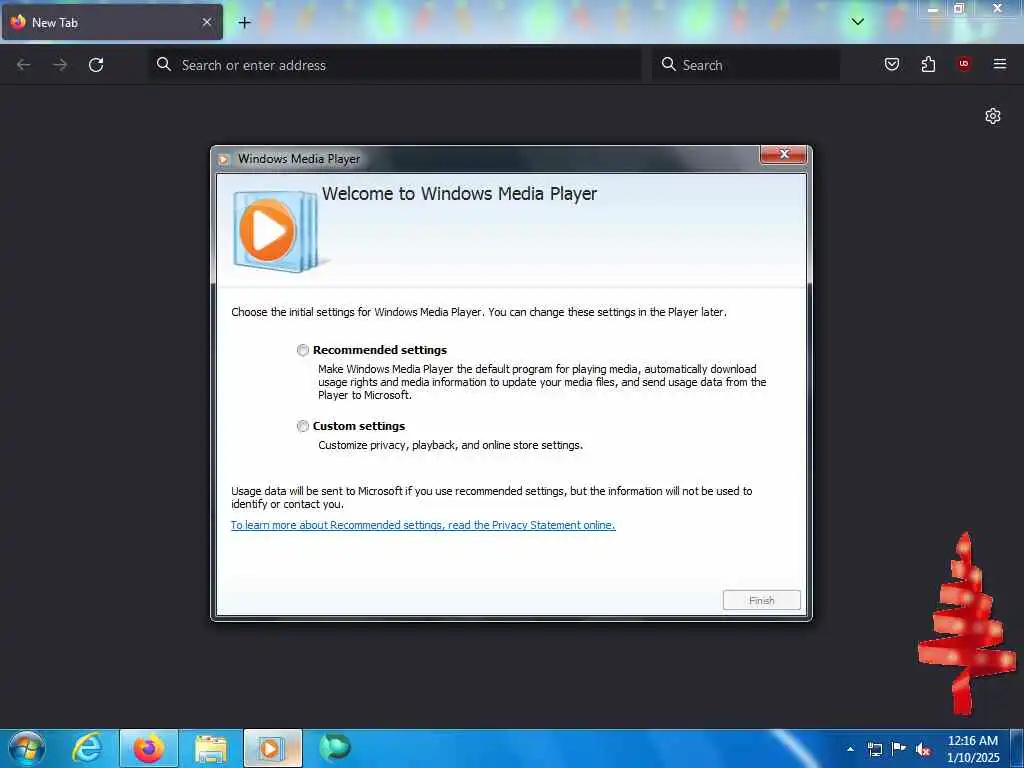Click the network tray icon

[875, 749]
